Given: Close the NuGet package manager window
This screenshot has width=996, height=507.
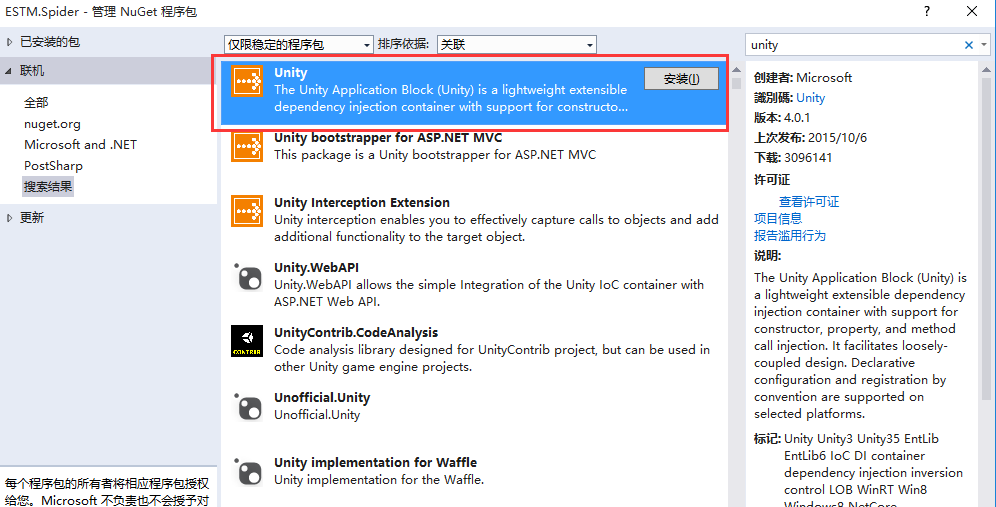Looking at the screenshot, I should (972, 11).
